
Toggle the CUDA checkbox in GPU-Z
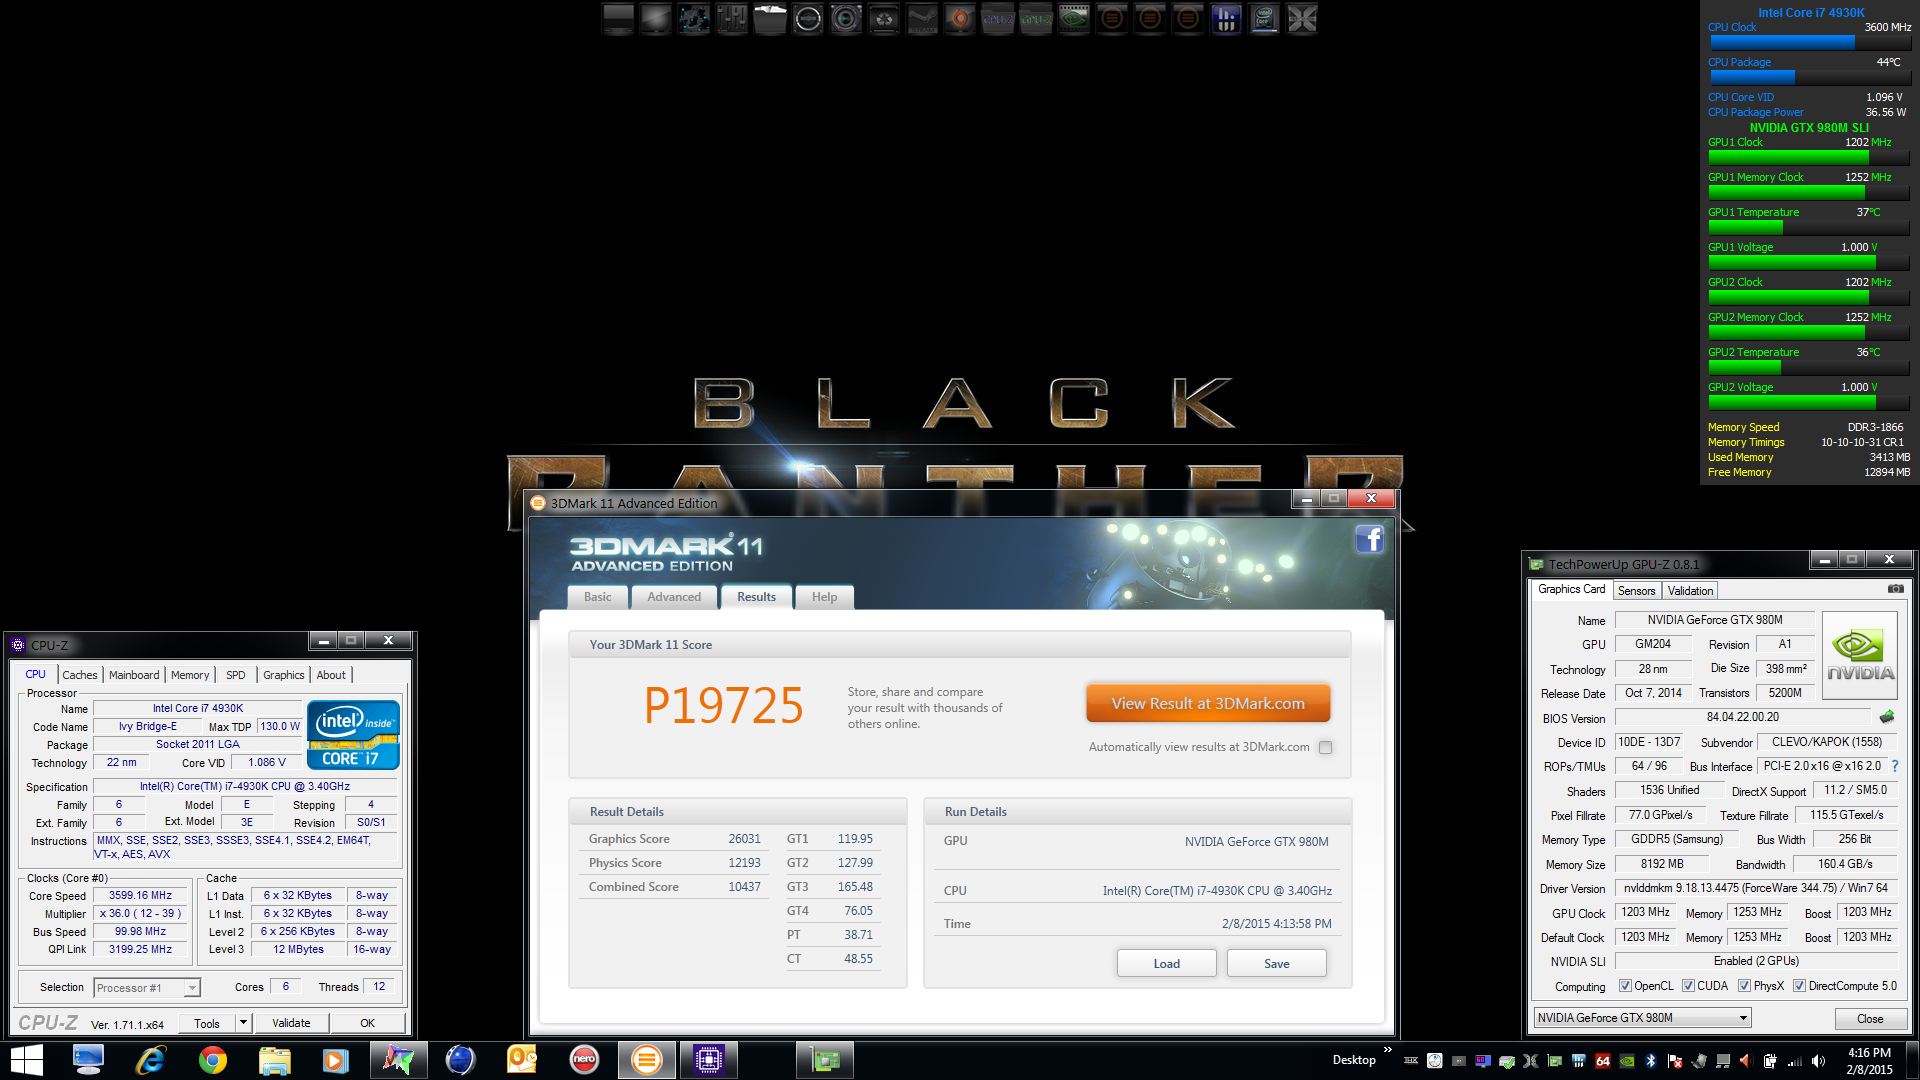tap(1688, 986)
